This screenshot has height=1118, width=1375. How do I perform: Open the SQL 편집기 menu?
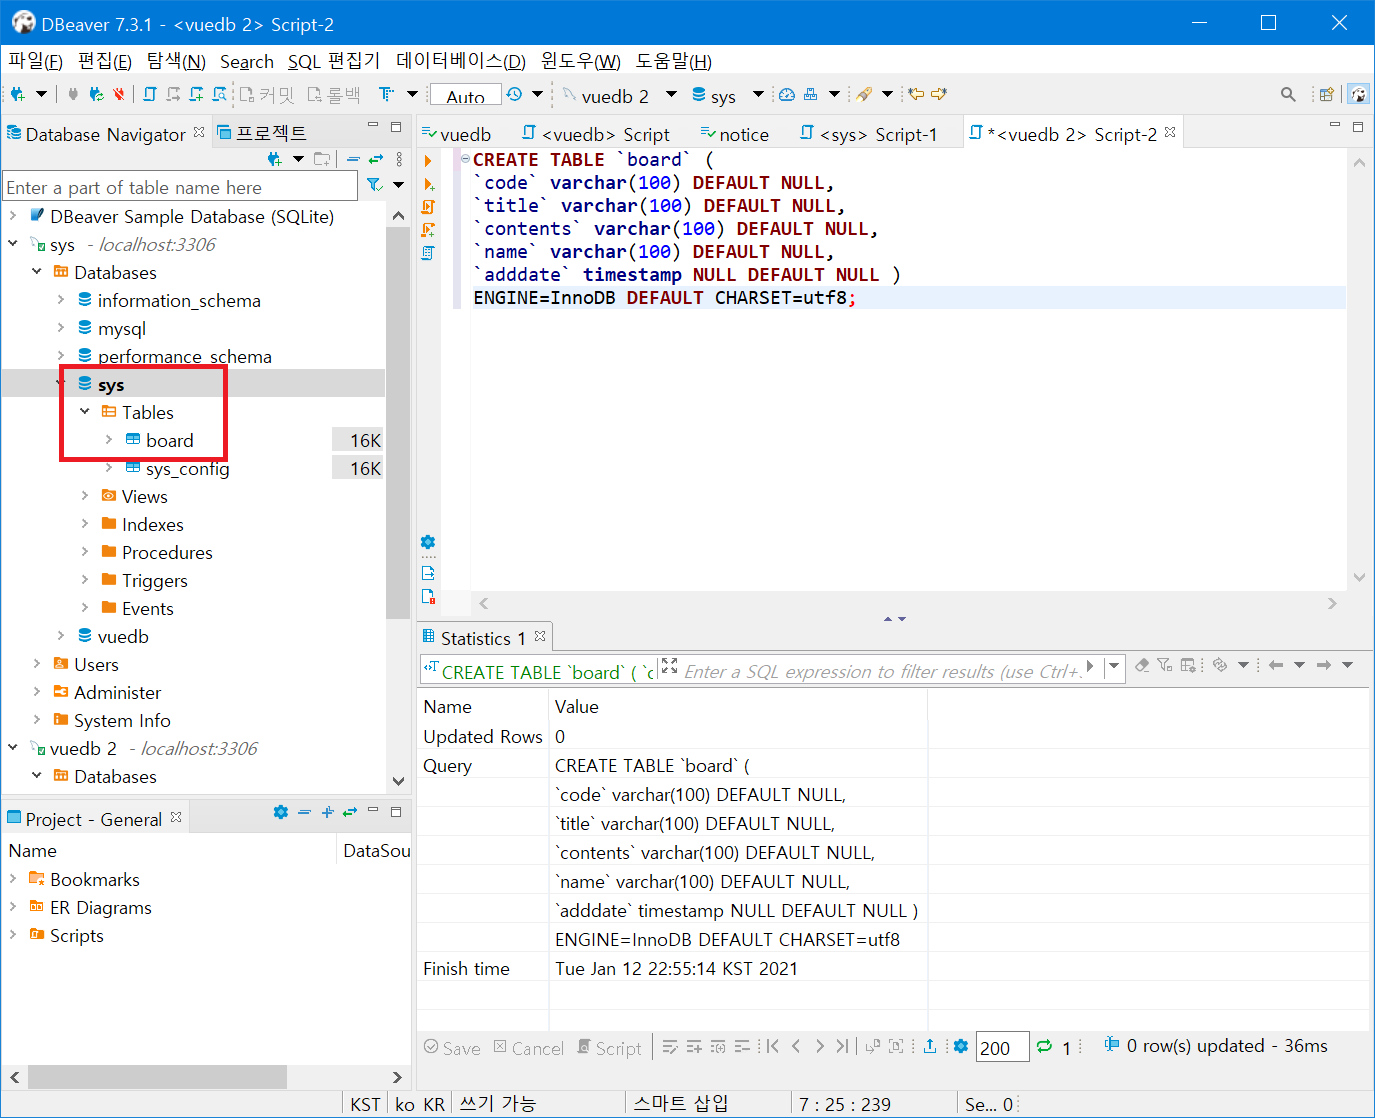[x=334, y=61]
